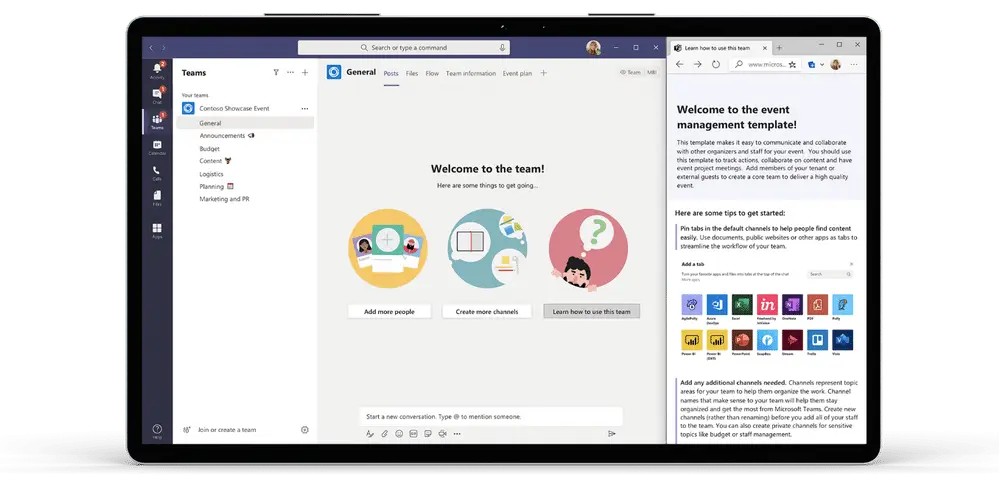Click the Search or type a command box

(403, 48)
